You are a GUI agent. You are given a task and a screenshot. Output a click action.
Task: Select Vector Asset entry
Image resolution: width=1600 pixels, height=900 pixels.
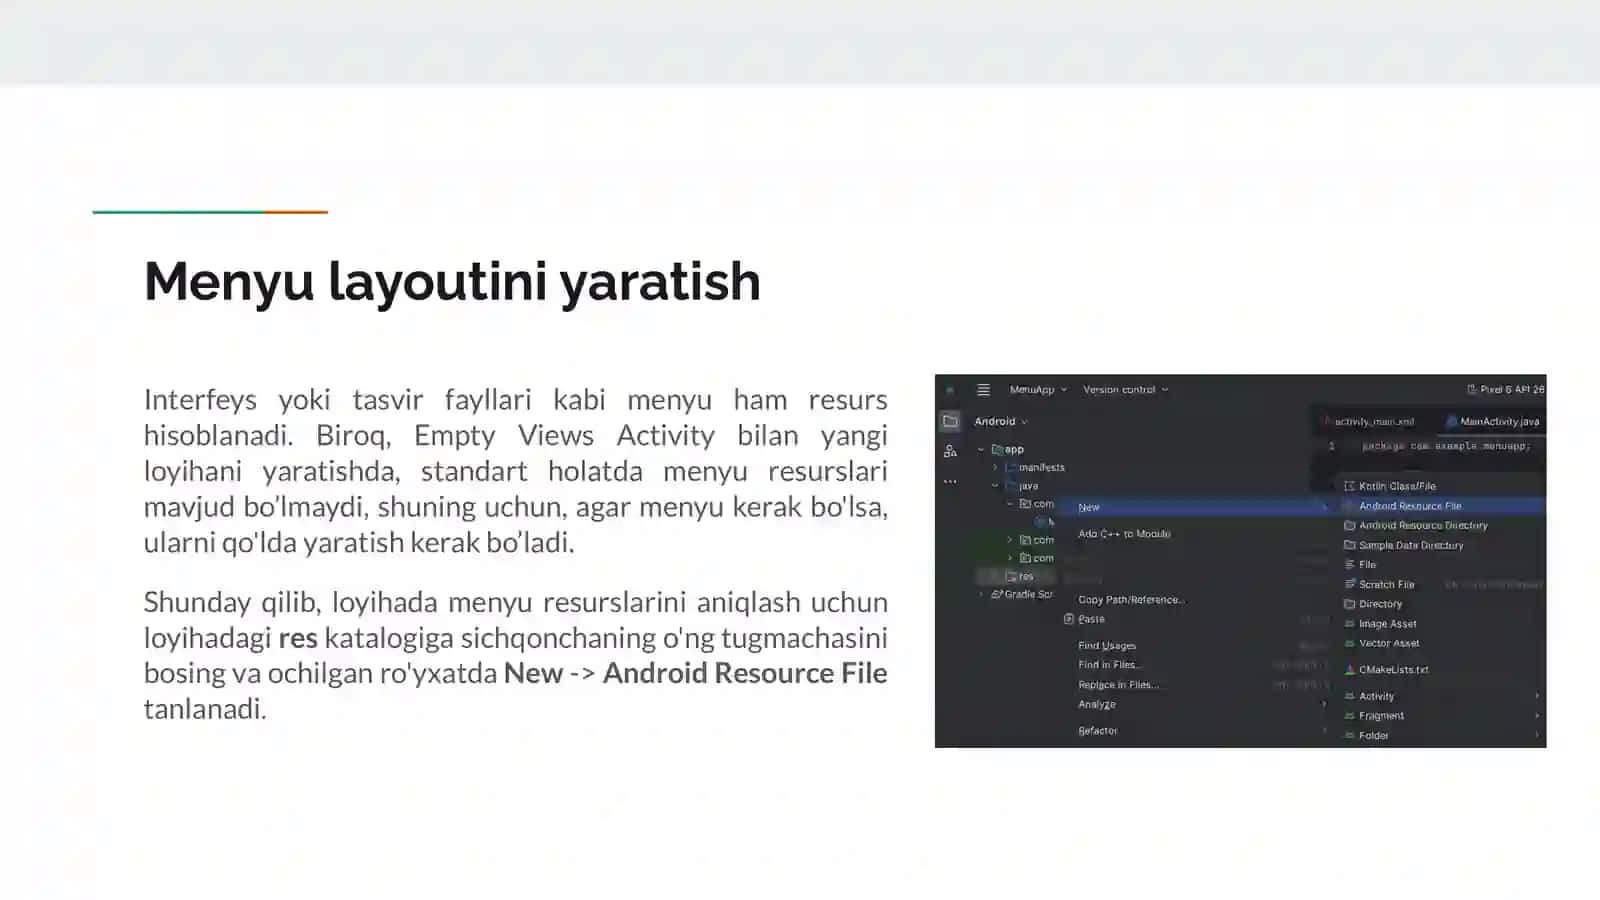point(1389,644)
